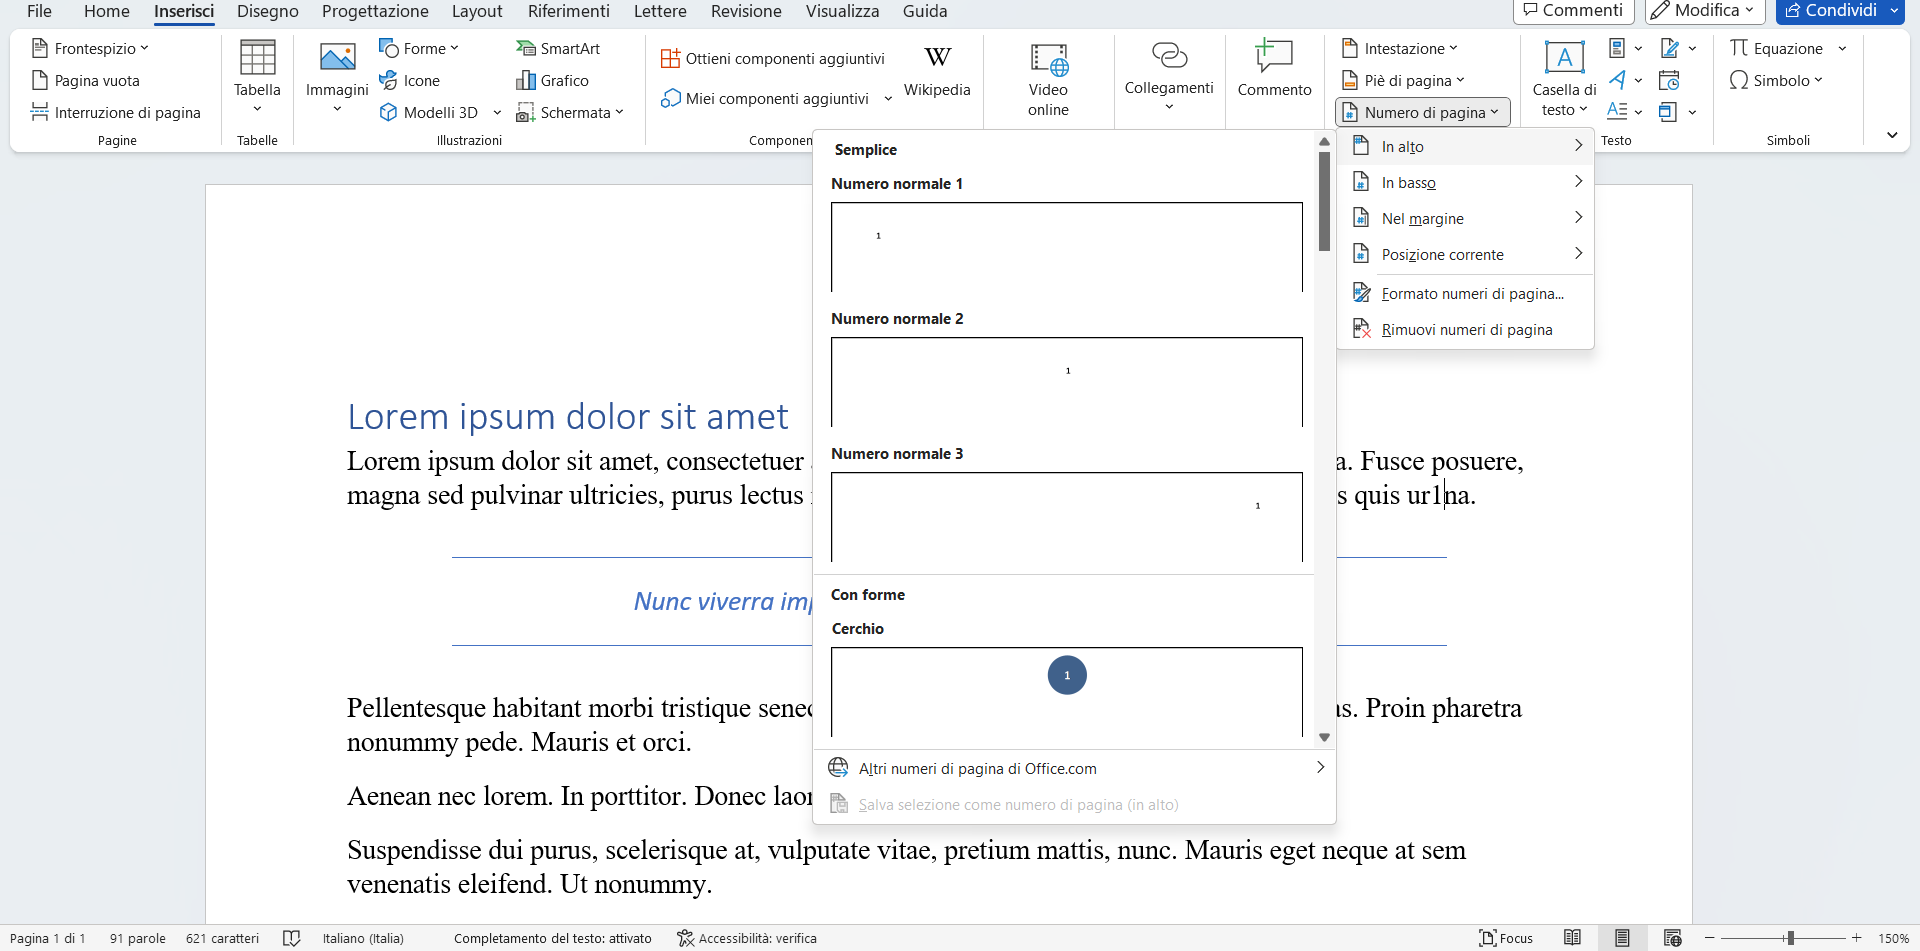Insert a Simbolo special character
The width and height of the screenshot is (1920, 951).
tap(1776, 80)
